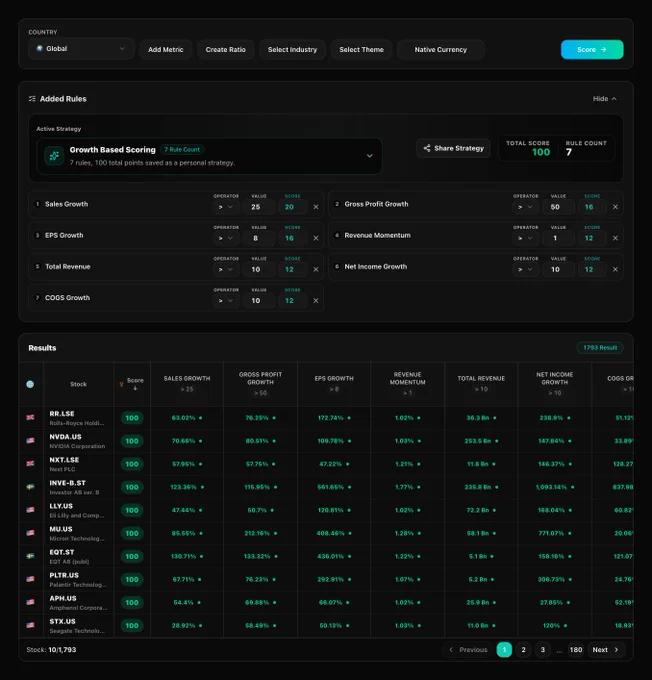The width and height of the screenshot is (652, 680).
Task: Click the share icon in Share Strategy
Action: (427, 148)
